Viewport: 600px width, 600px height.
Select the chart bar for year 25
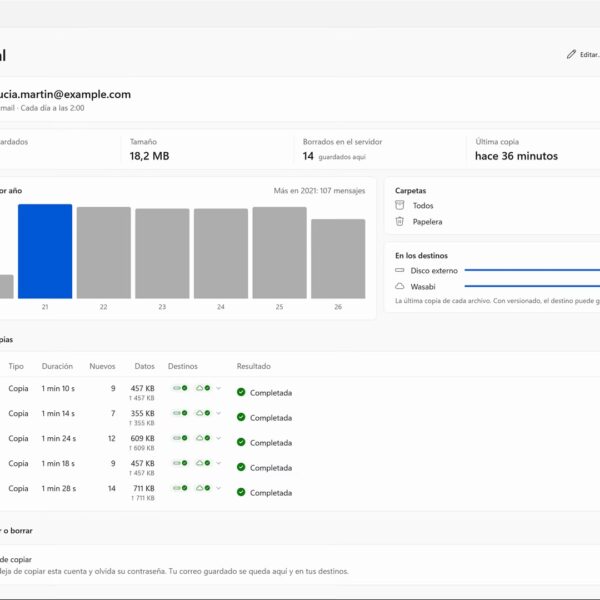pos(279,253)
